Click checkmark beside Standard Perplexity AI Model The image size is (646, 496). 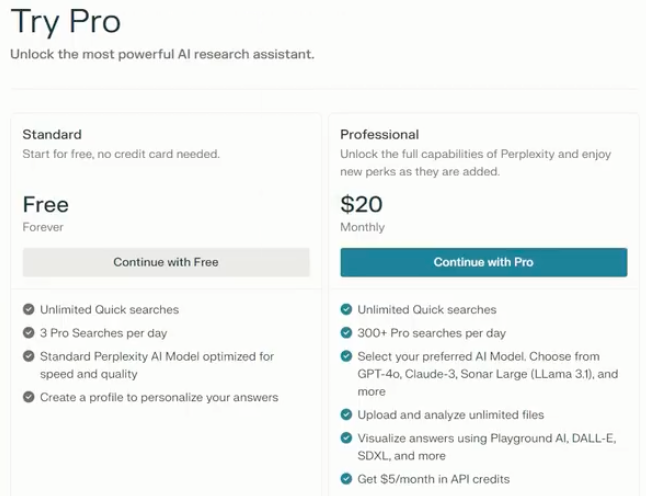(28, 356)
